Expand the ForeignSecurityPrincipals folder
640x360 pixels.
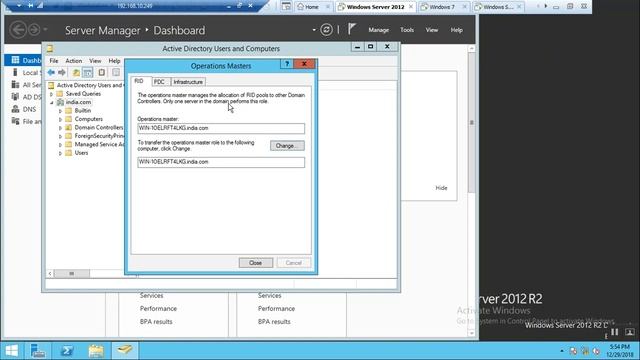coord(60,136)
